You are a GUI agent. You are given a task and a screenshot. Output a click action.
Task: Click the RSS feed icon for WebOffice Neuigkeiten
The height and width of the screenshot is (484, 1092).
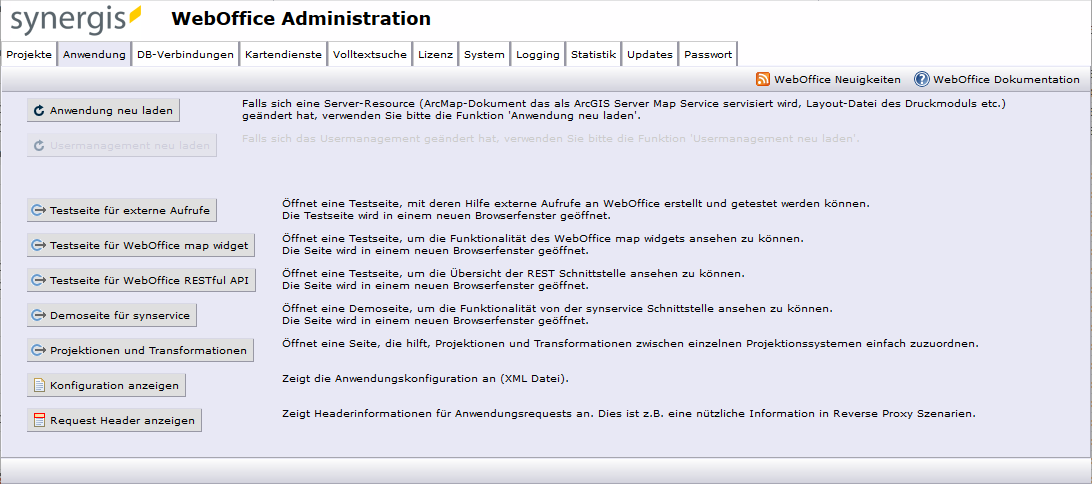[763, 79]
